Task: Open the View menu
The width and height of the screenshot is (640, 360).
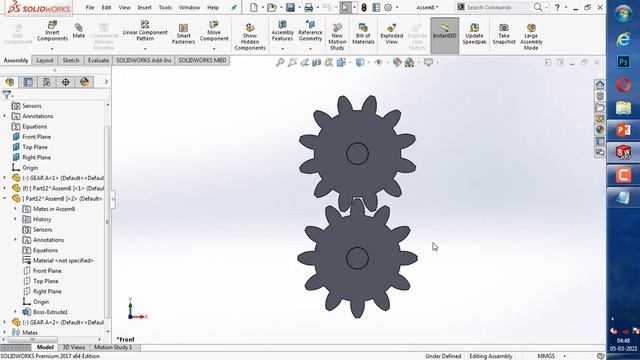Action: coord(124,7)
